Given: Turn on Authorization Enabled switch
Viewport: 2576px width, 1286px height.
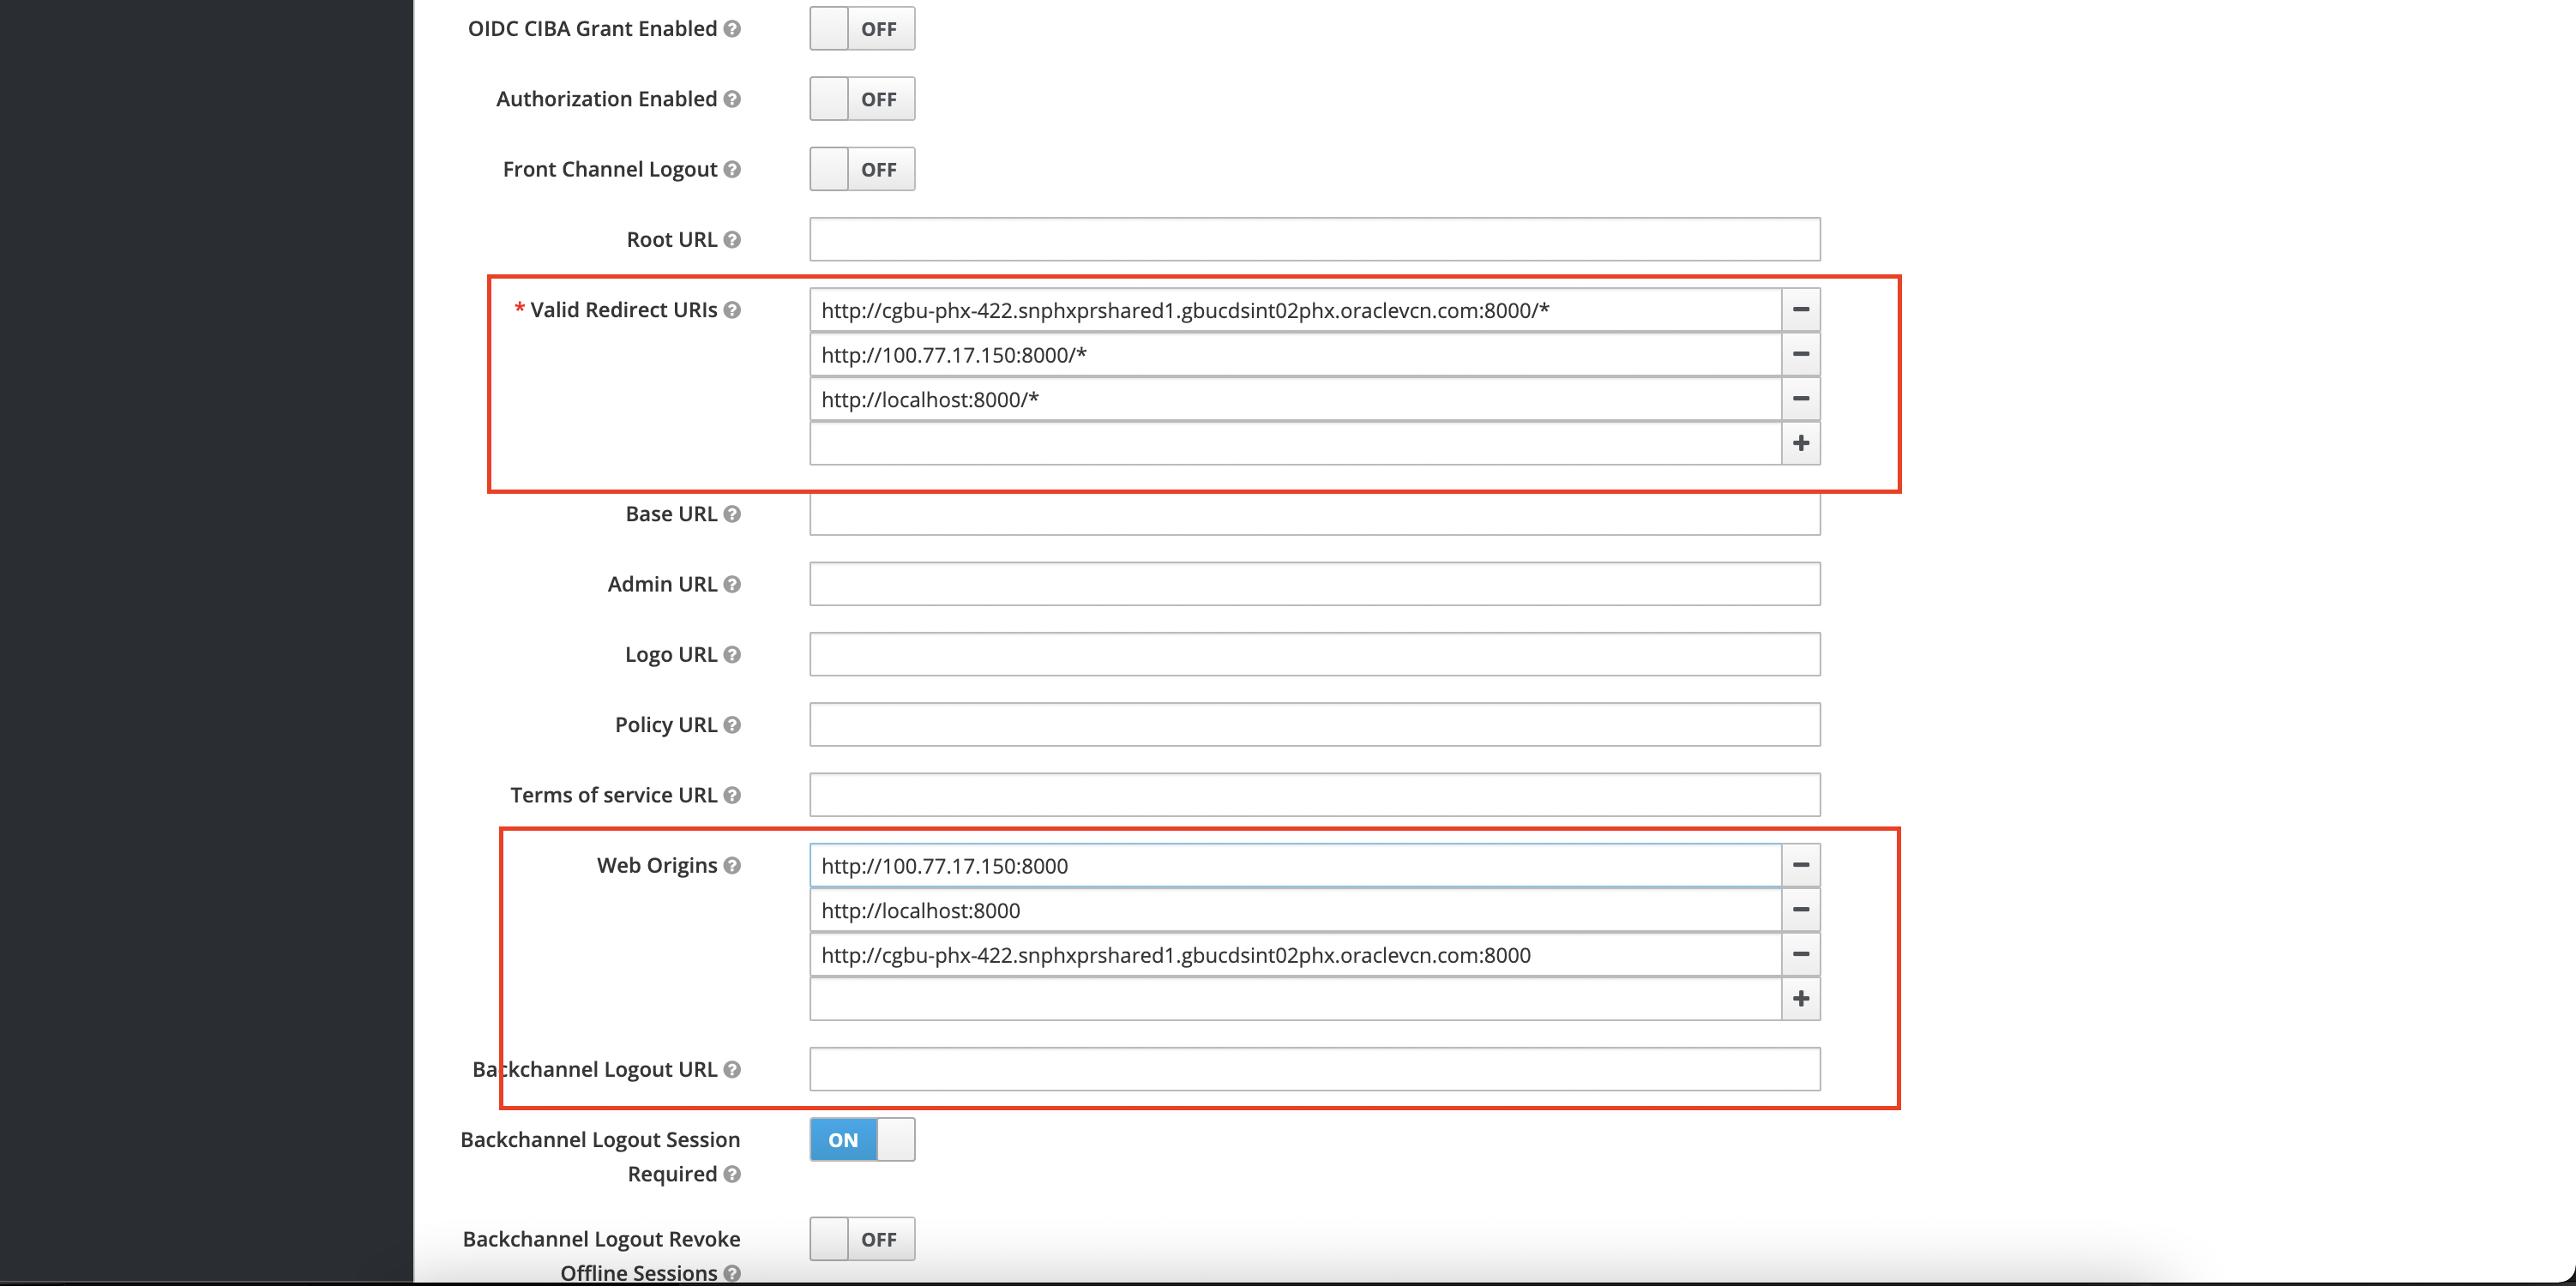Looking at the screenshot, I should pyautogui.click(x=861, y=99).
